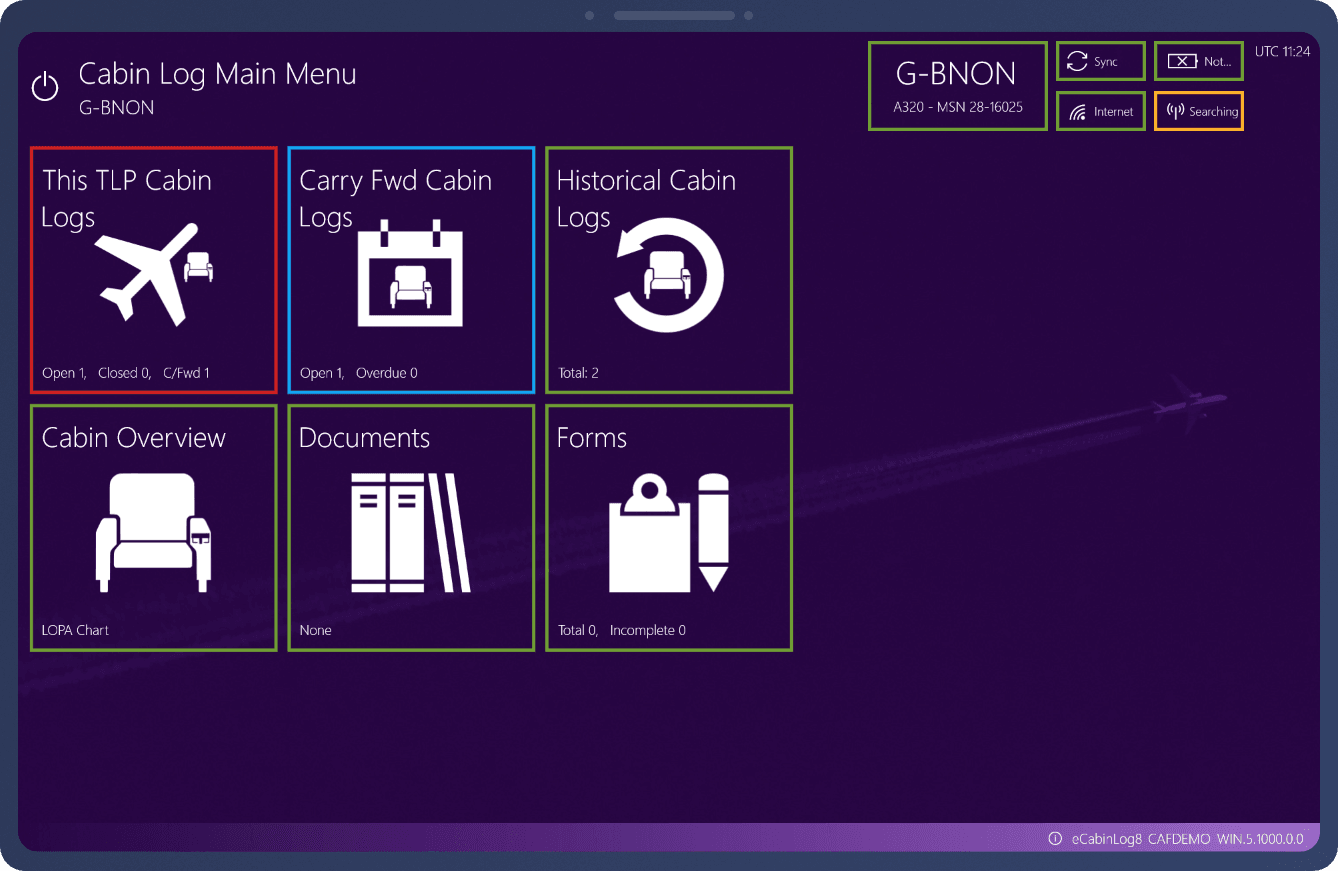Click the Sync arrows icon

1077,62
